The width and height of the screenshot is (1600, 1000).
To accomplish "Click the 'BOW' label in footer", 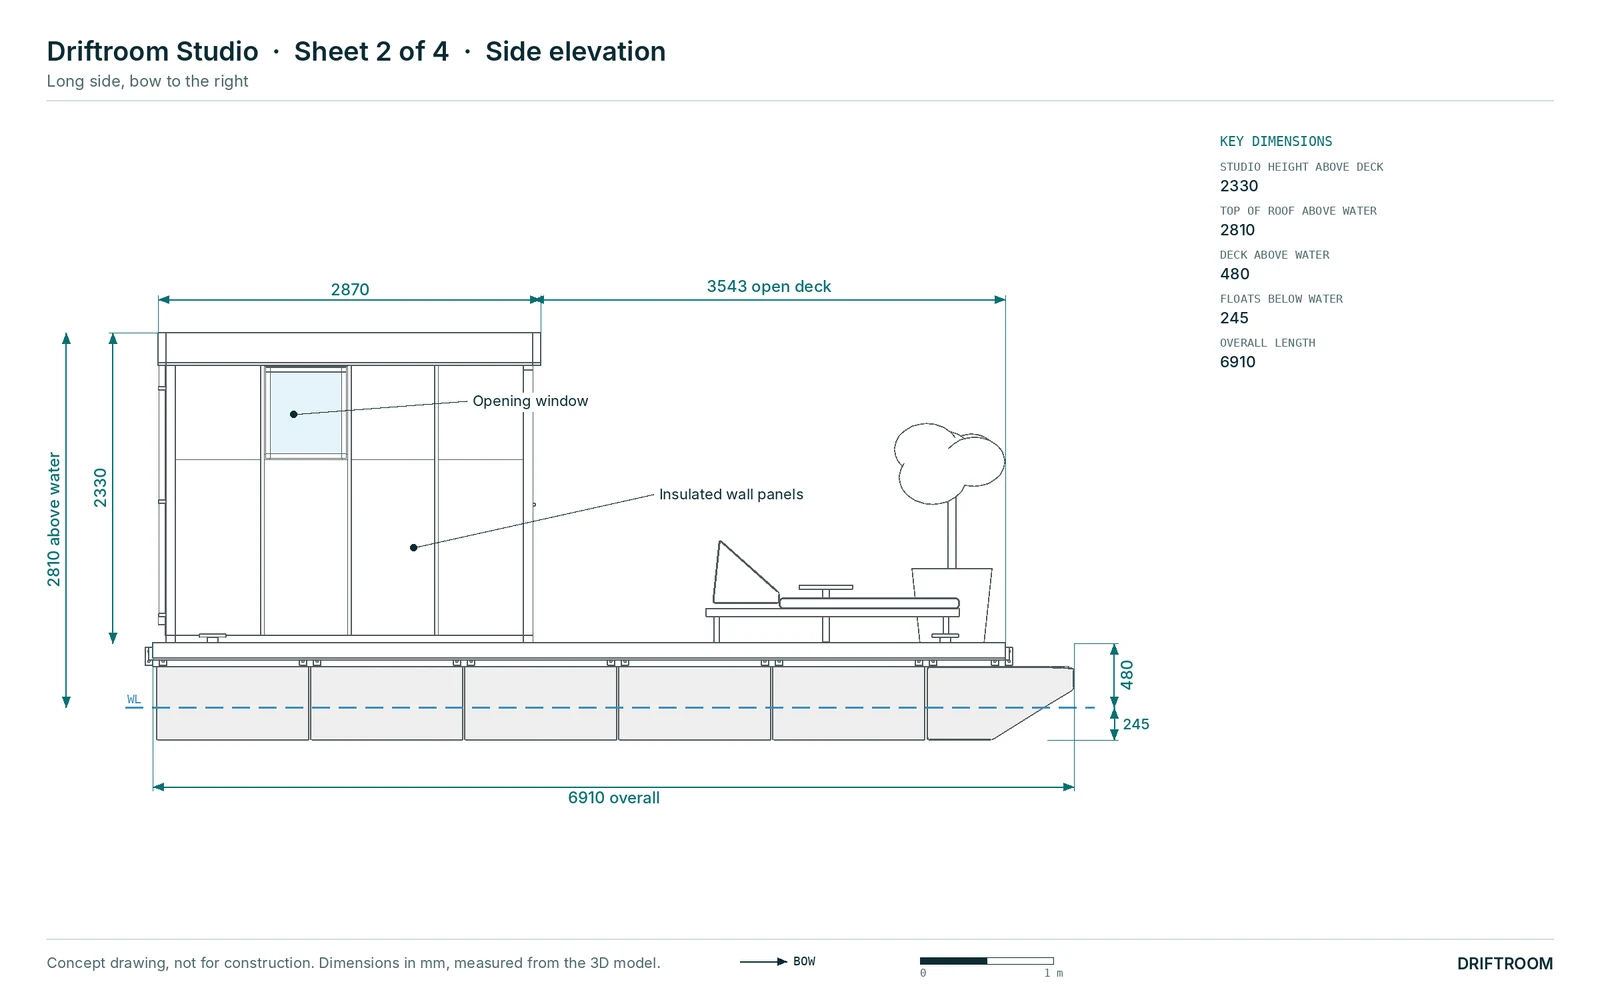I will click(x=804, y=962).
